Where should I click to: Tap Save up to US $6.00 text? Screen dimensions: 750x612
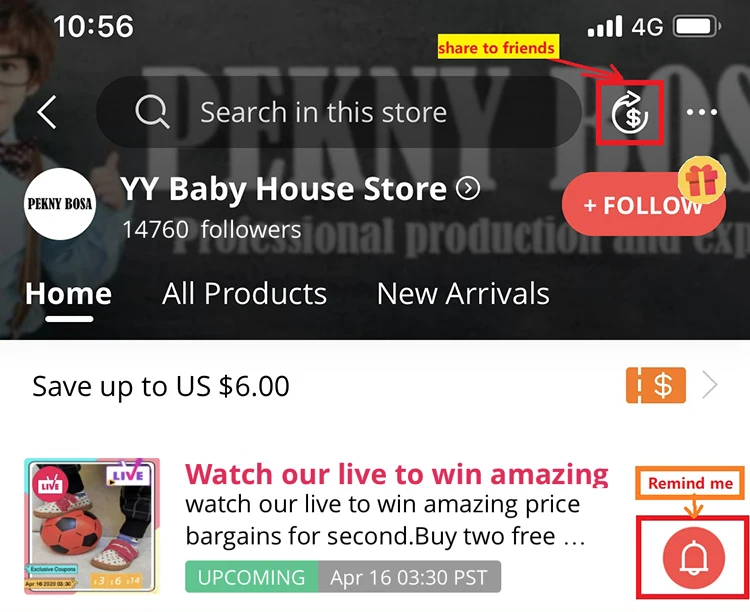click(161, 386)
